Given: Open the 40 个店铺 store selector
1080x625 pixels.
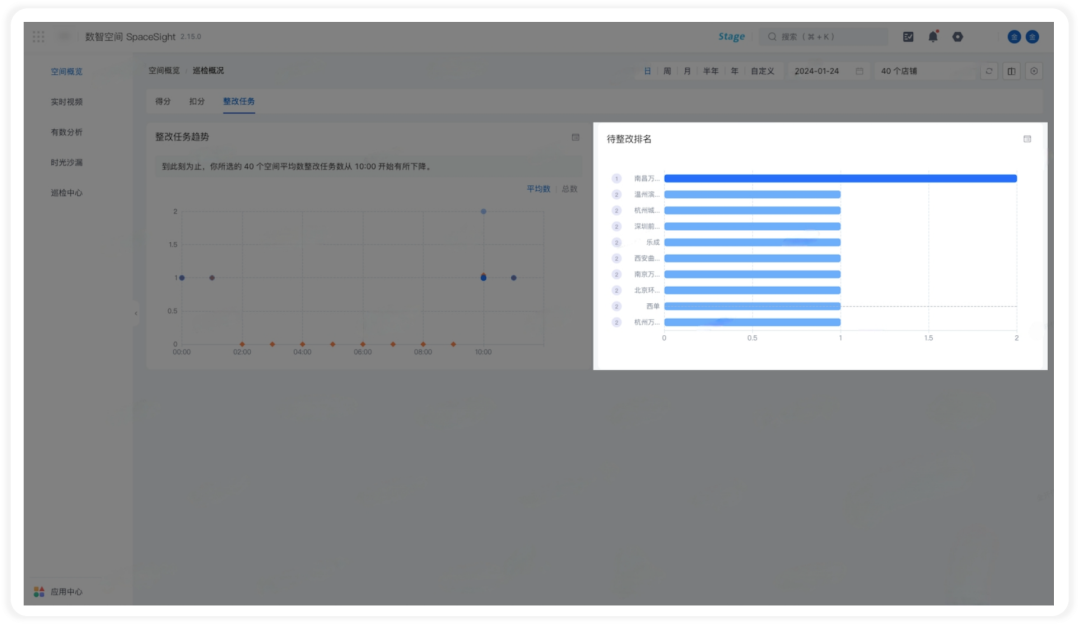Looking at the screenshot, I should point(925,71).
